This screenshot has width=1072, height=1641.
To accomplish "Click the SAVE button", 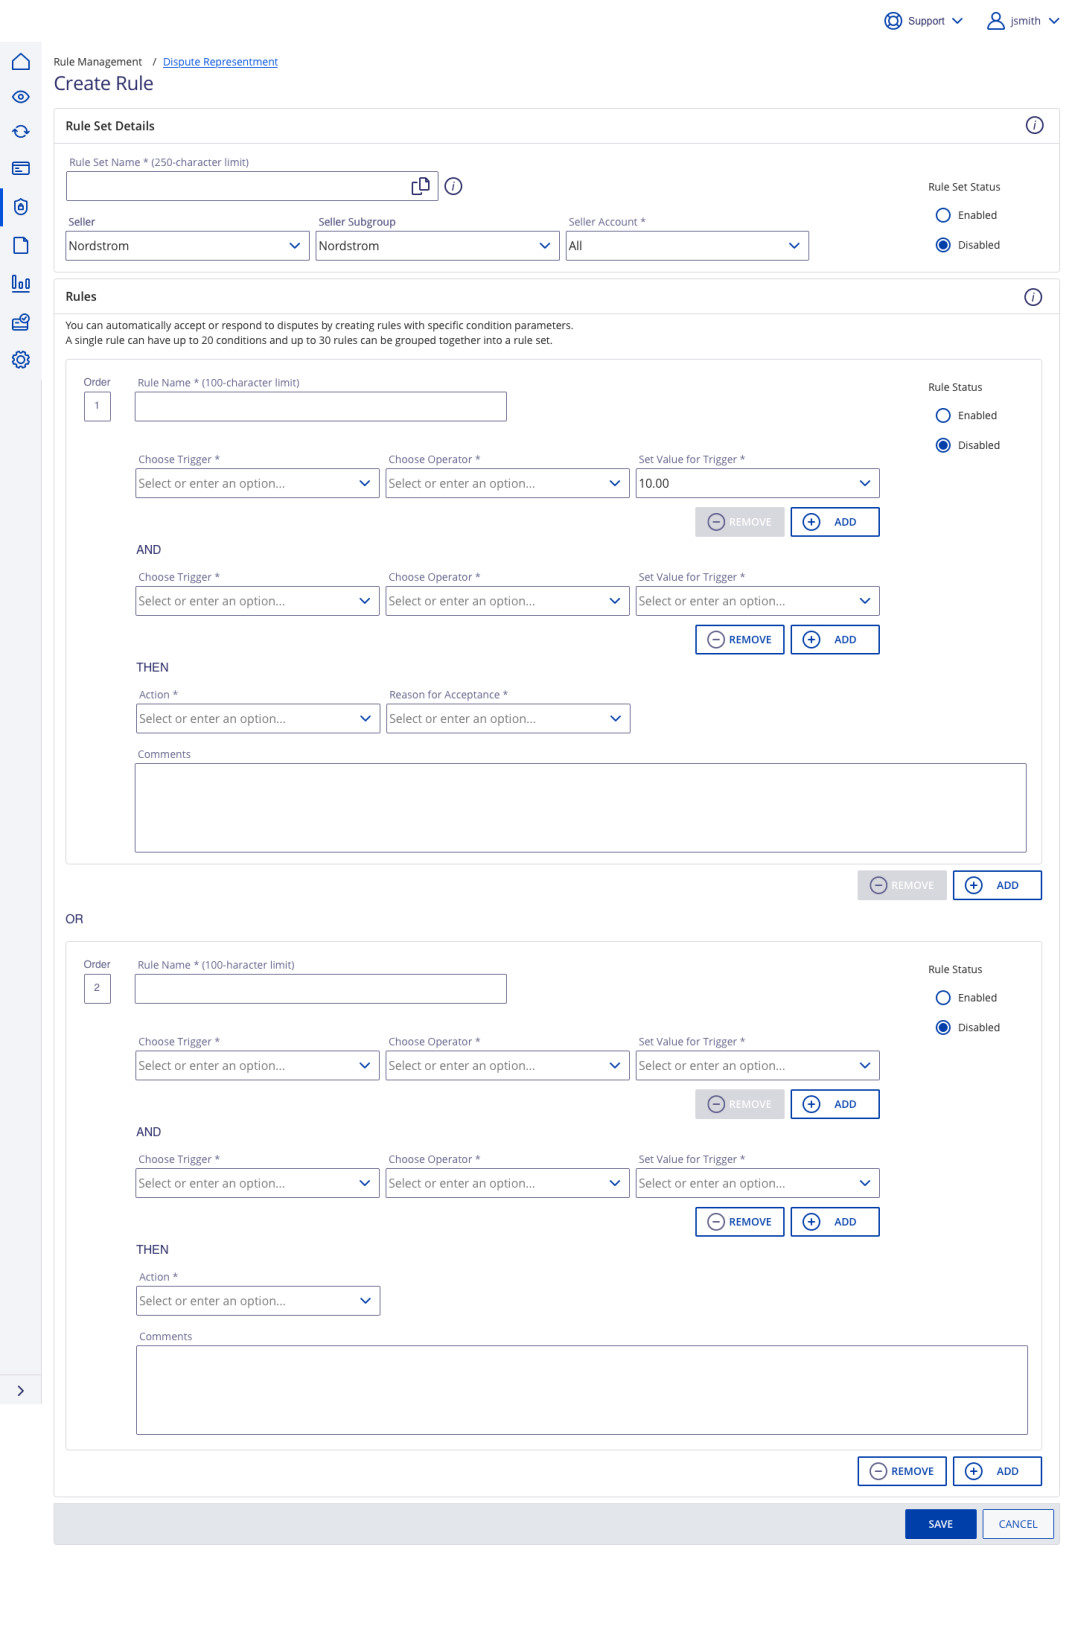I will [940, 1524].
